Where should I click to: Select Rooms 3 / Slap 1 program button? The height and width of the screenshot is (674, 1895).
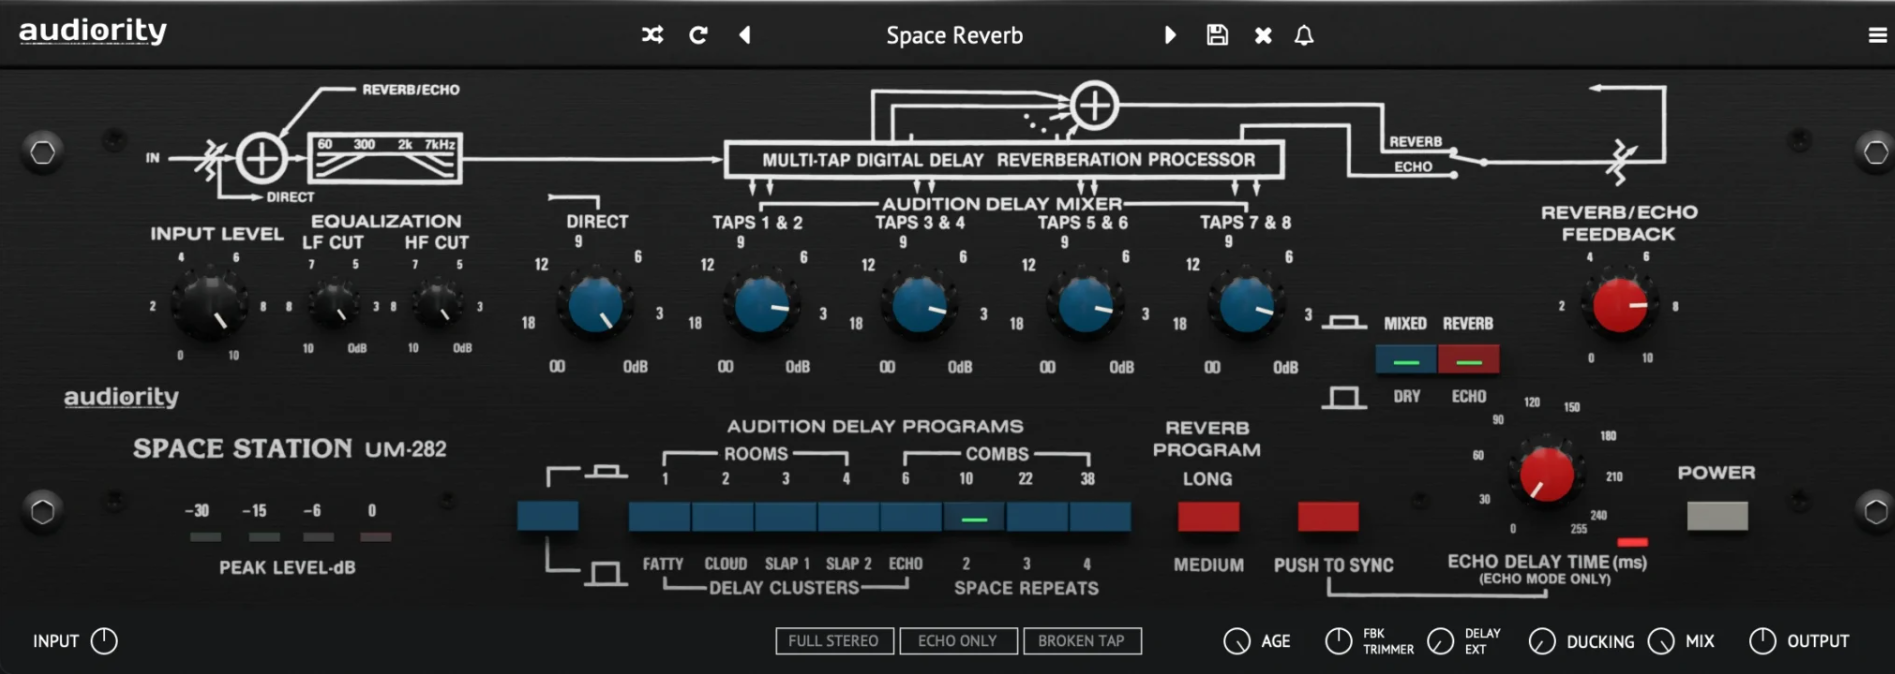coord(786,517)
